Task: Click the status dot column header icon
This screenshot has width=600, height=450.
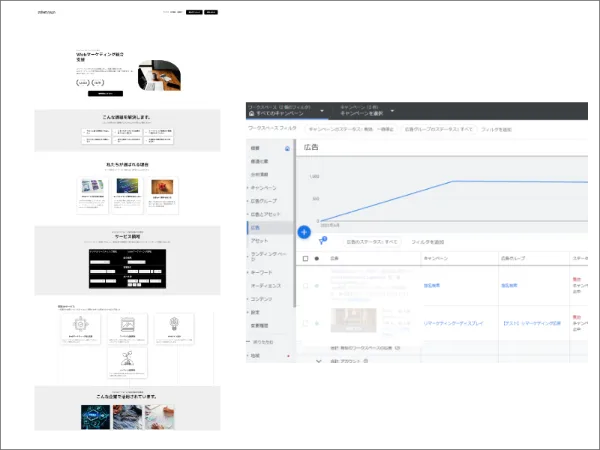Action: 318,258
